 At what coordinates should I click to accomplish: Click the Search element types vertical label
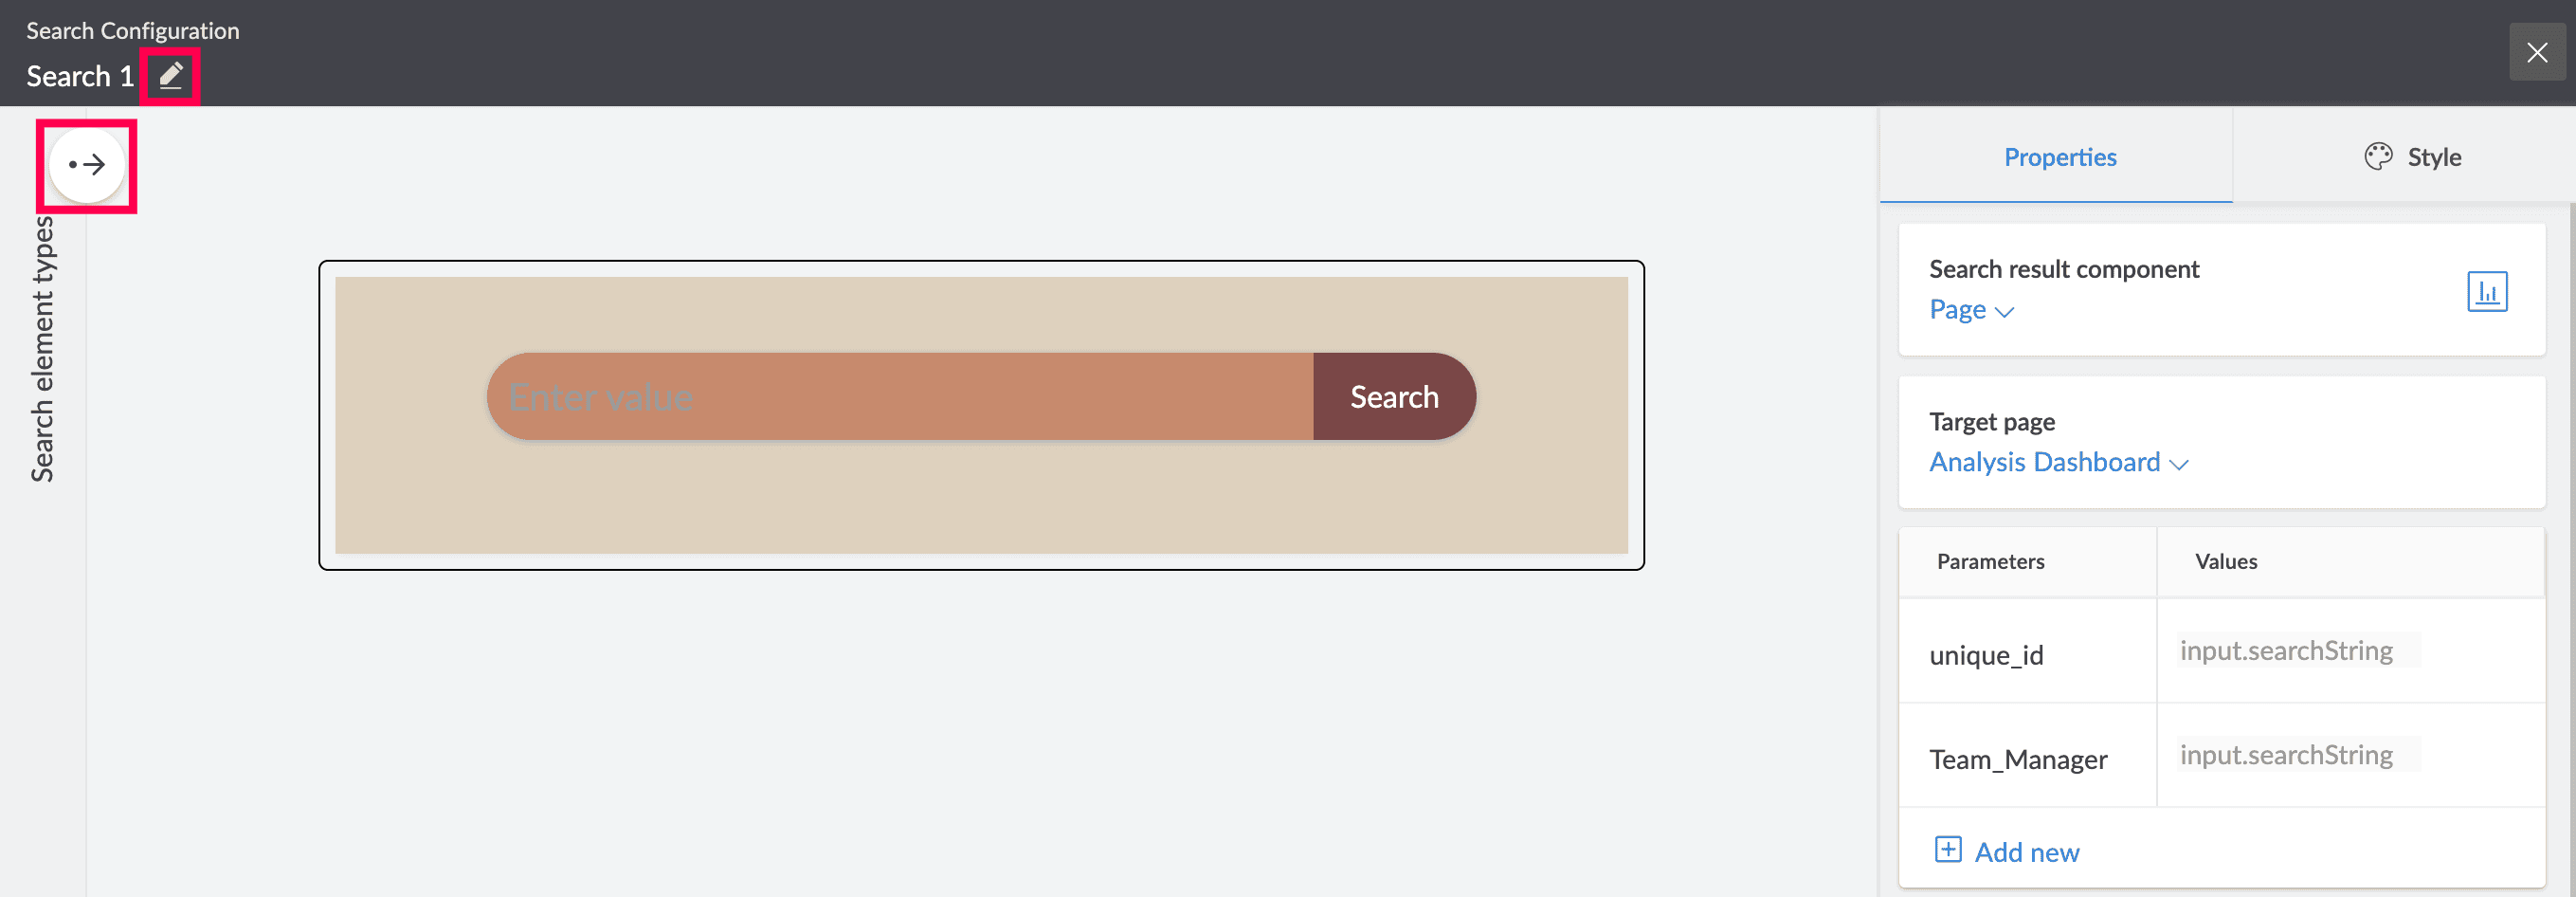click(42, 350)
